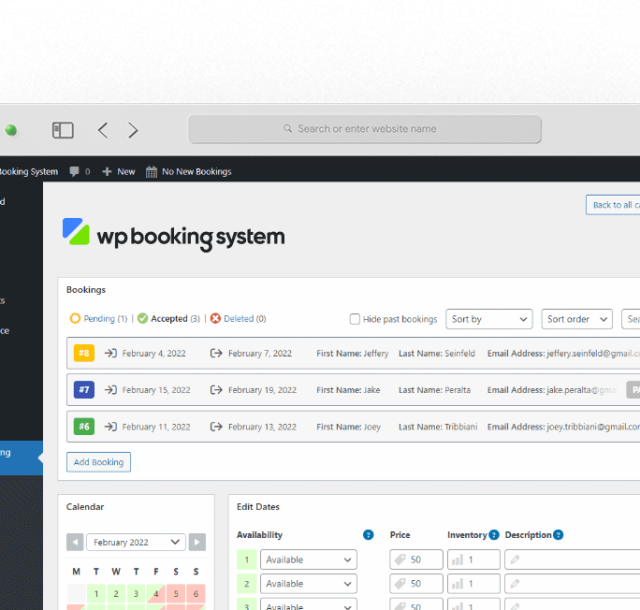Go back with the browser back arrow

(102, 130)
